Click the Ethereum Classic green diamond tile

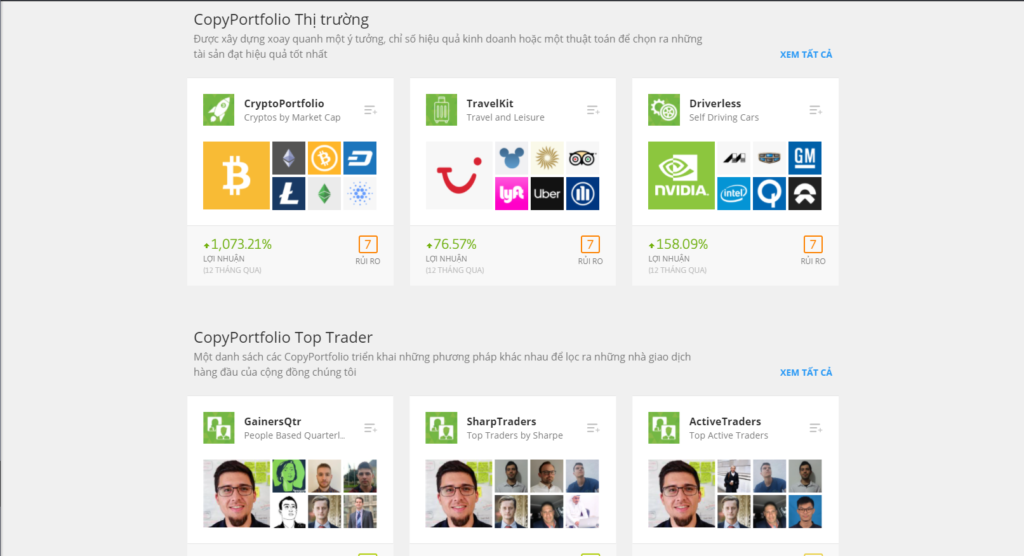(324, 193)
